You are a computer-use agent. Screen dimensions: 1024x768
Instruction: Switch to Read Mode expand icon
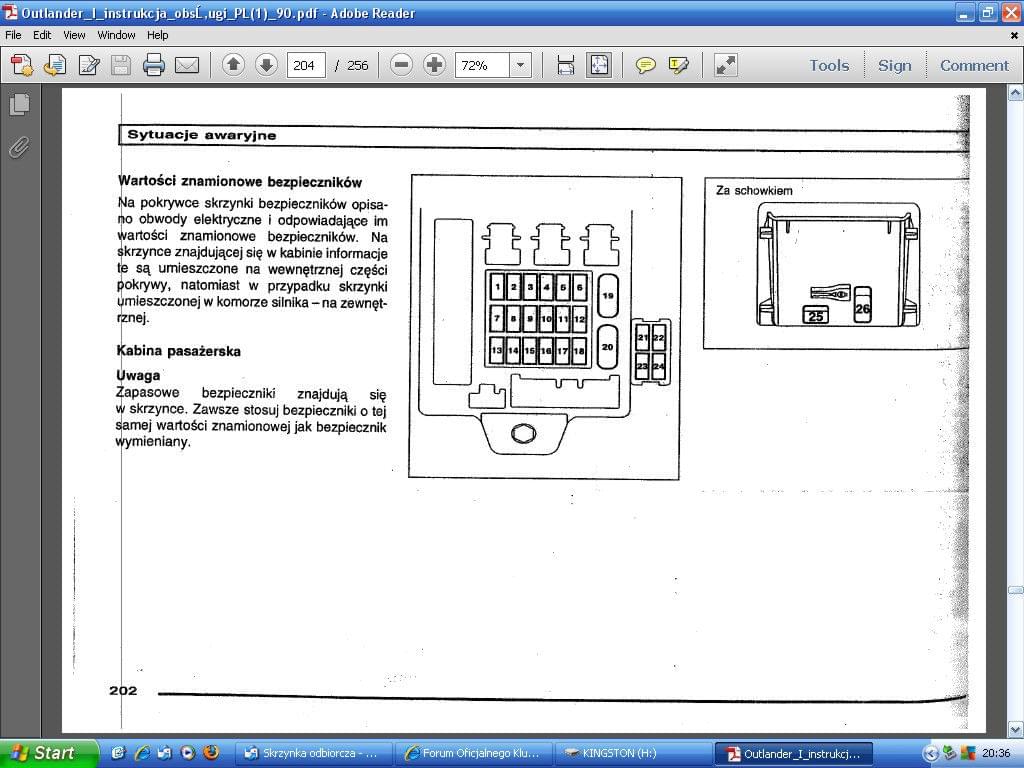click(x=726, y=65)
